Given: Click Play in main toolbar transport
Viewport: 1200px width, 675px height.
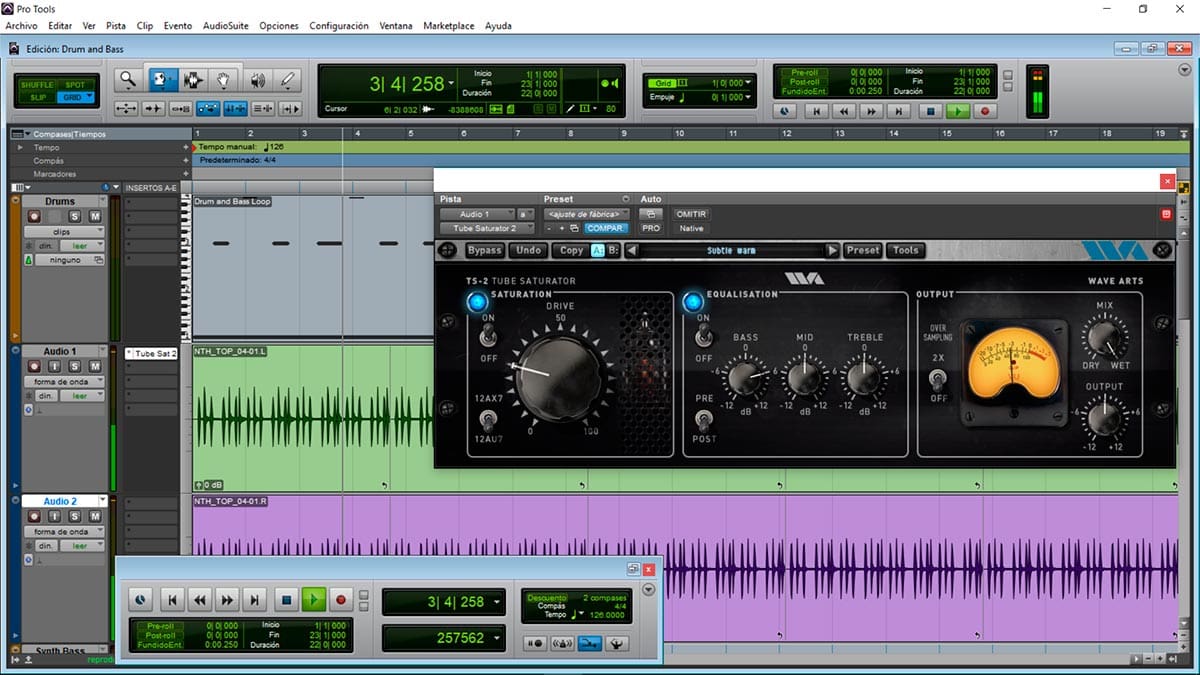Looking at the screenshot, I should [958, 112].
